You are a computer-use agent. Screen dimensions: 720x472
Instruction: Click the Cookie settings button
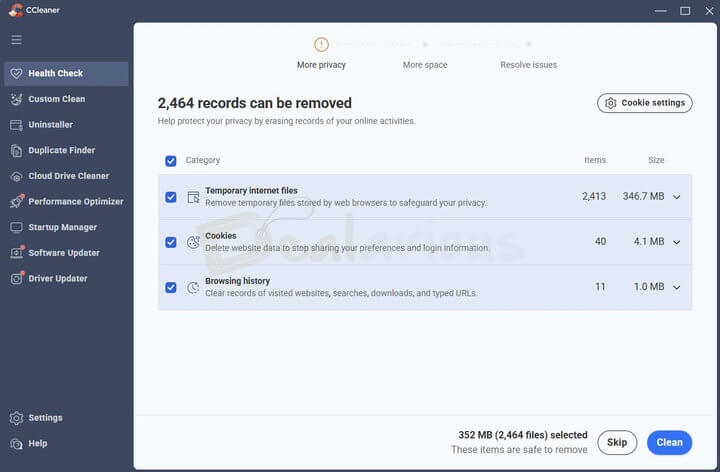pyautogui.click(x=645, y=103)
